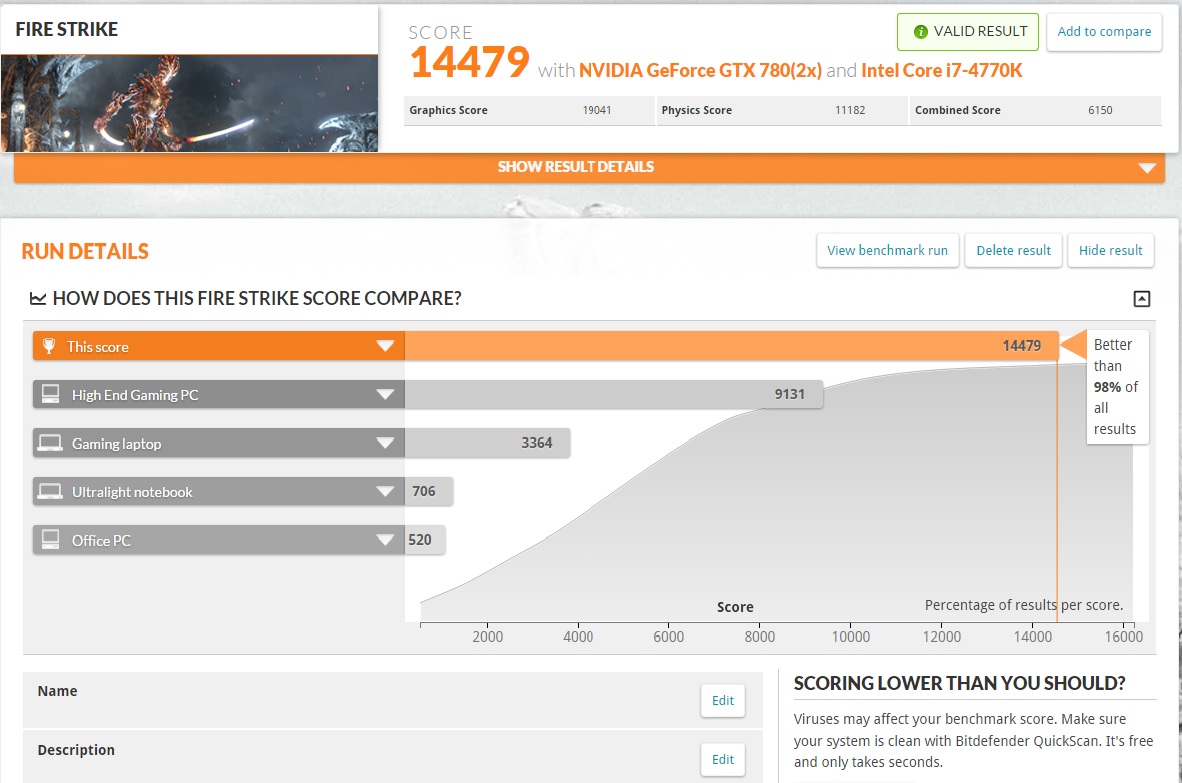Screen dimensions: 1182x783
Task: Click the desktop icon for High End Gaming PC
Action: (51, 394)
